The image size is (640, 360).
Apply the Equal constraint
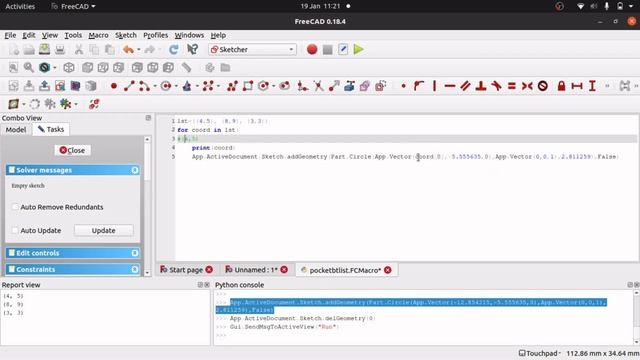511,86
